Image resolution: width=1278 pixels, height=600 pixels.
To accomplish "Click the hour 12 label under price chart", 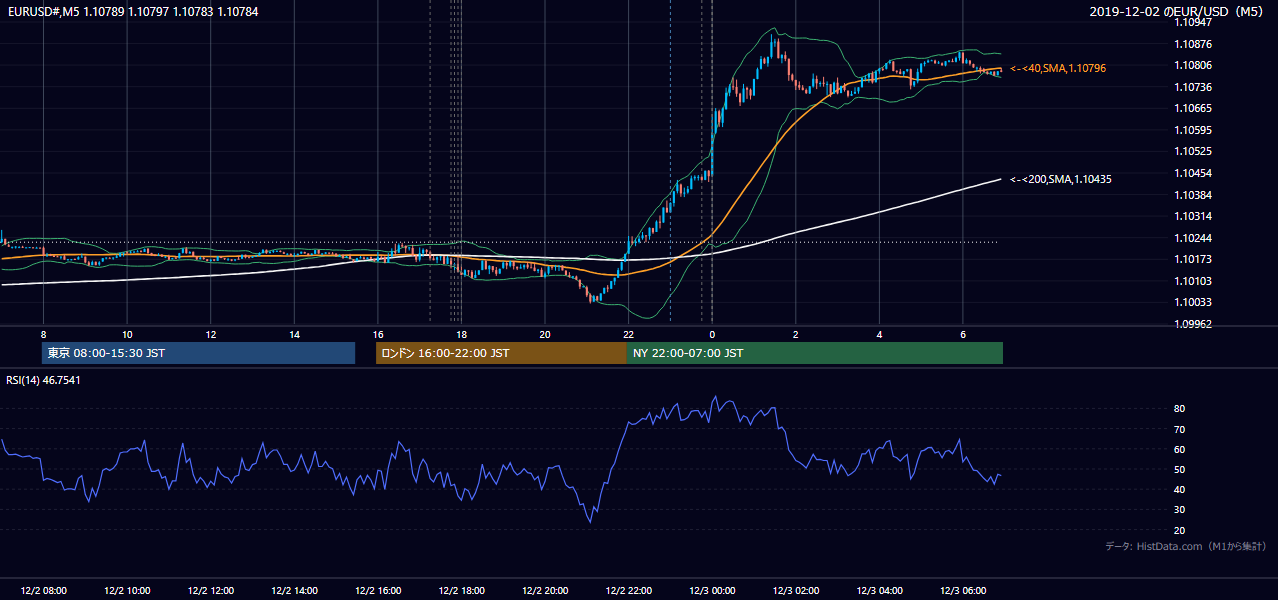I will tap(211, 334).
